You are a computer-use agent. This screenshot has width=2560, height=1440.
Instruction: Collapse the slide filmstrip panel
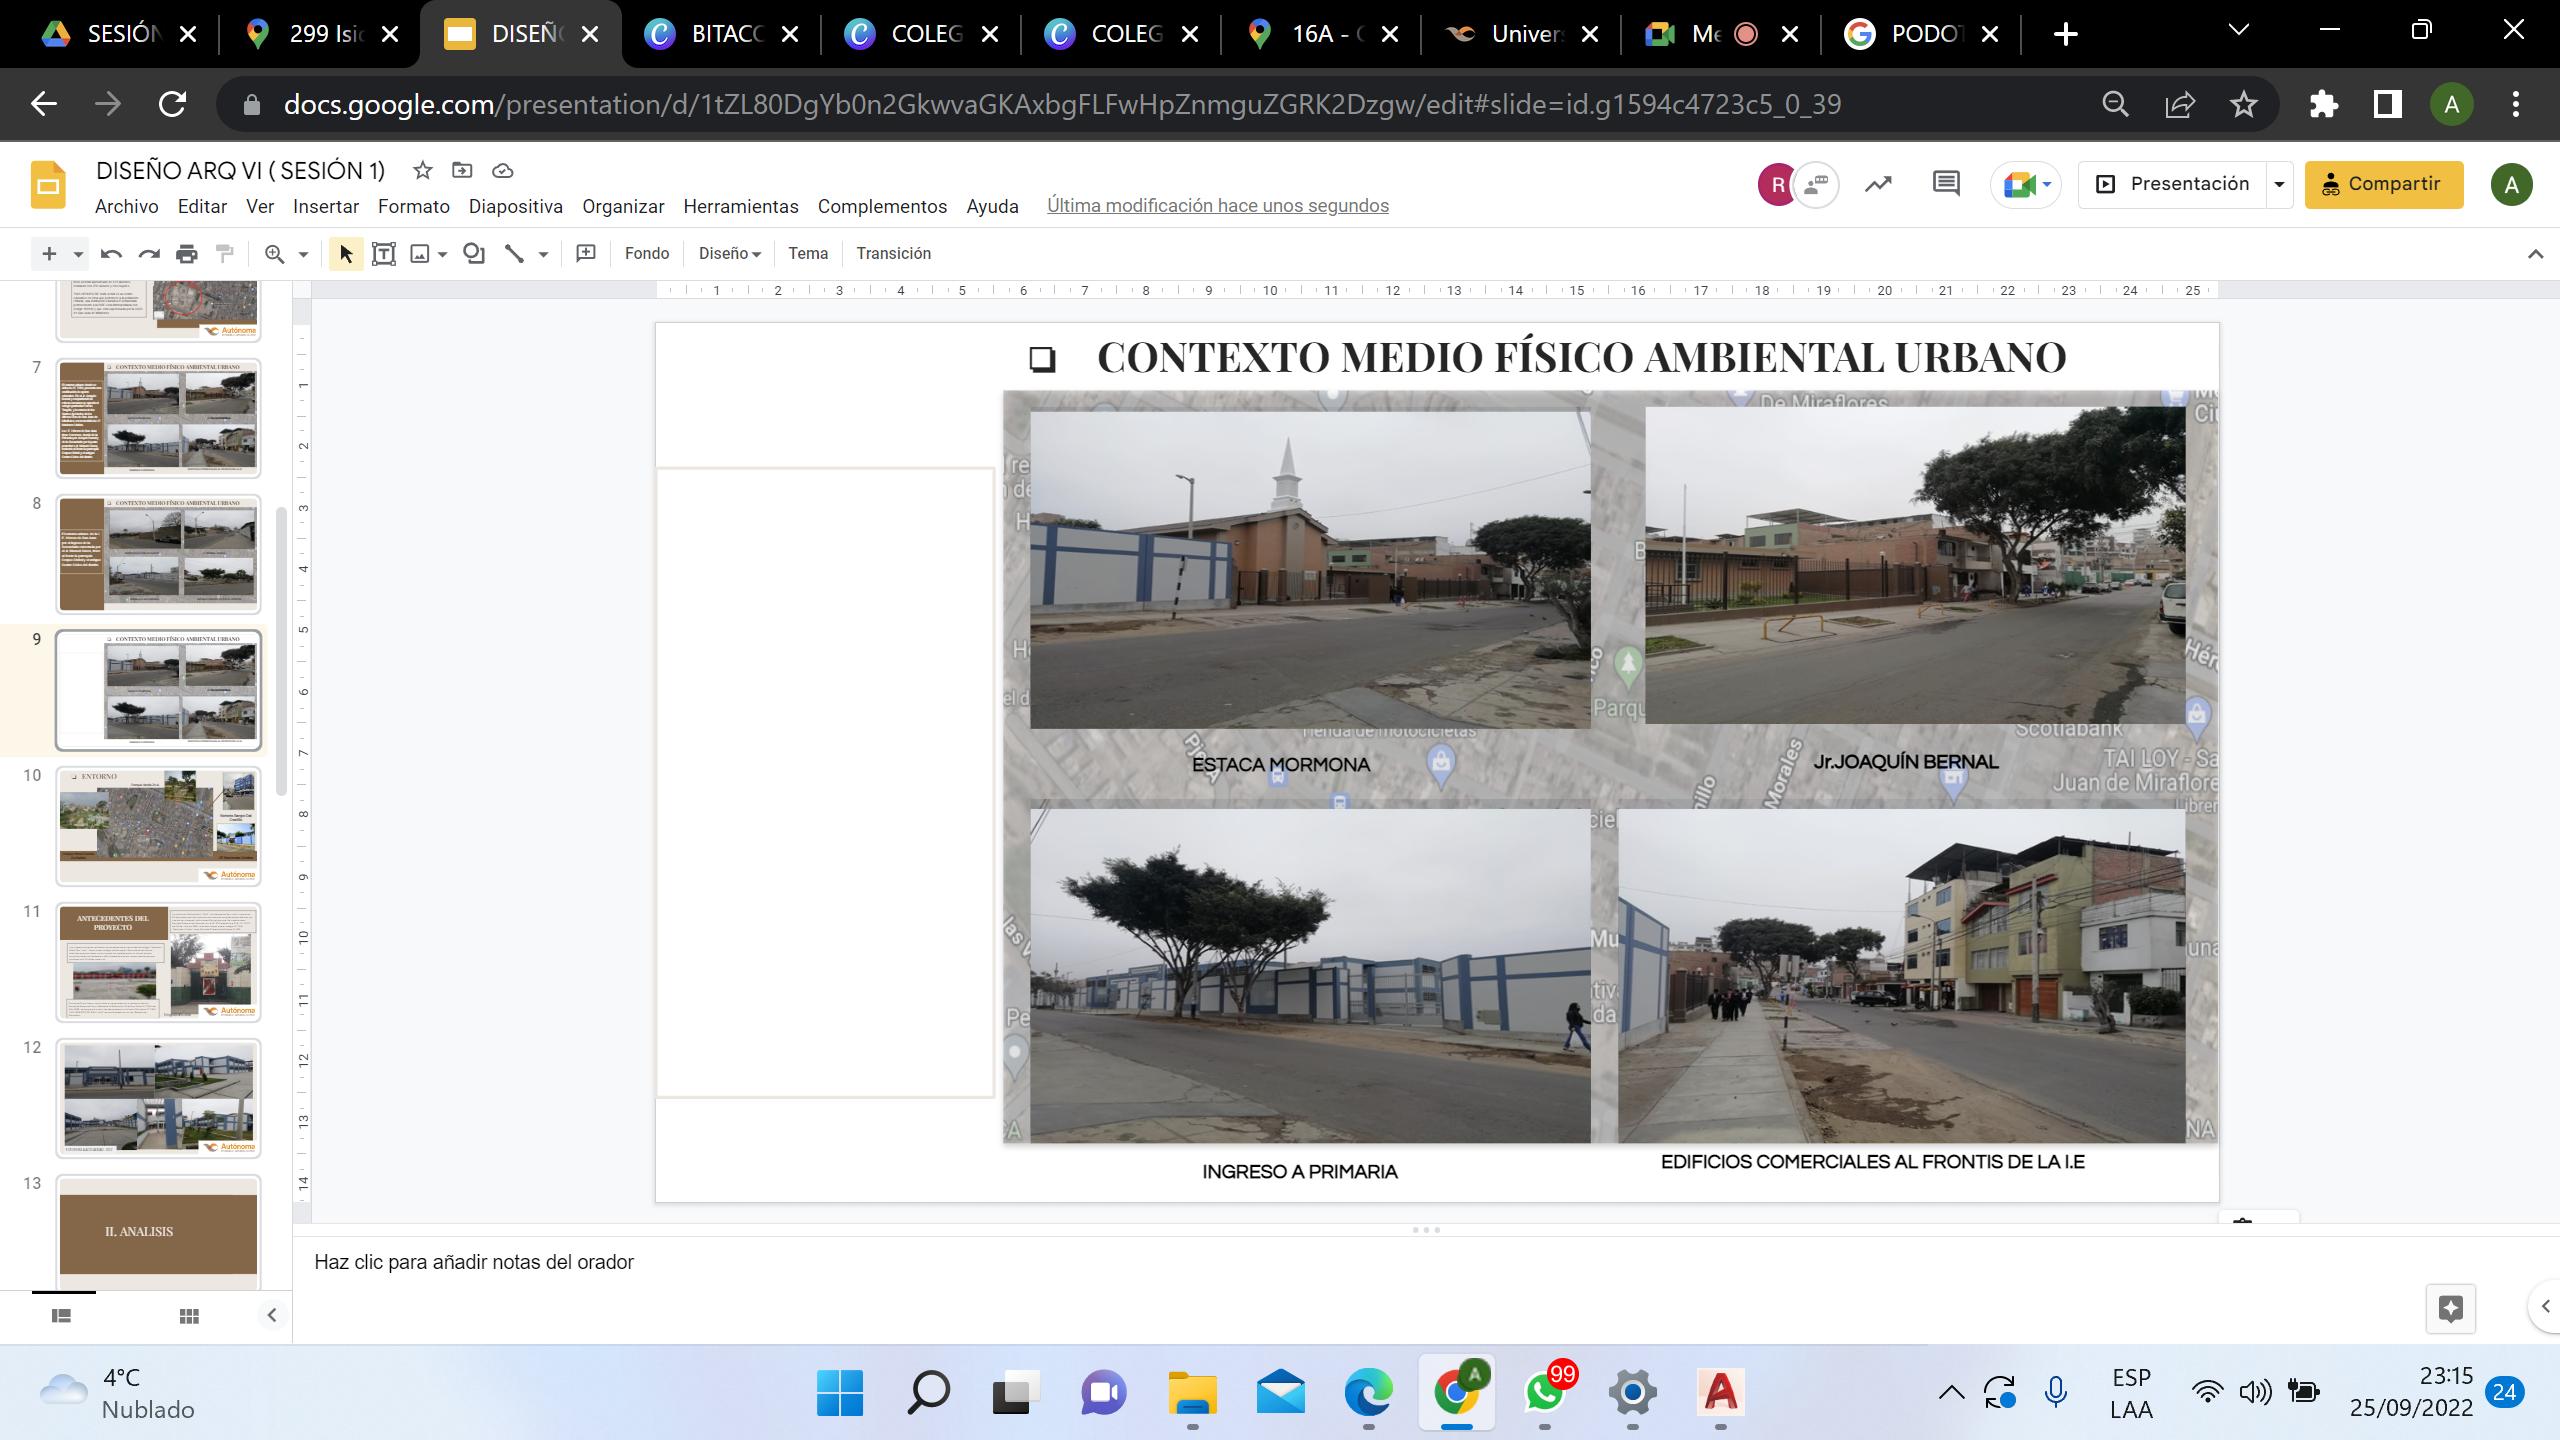(271, 1316)
